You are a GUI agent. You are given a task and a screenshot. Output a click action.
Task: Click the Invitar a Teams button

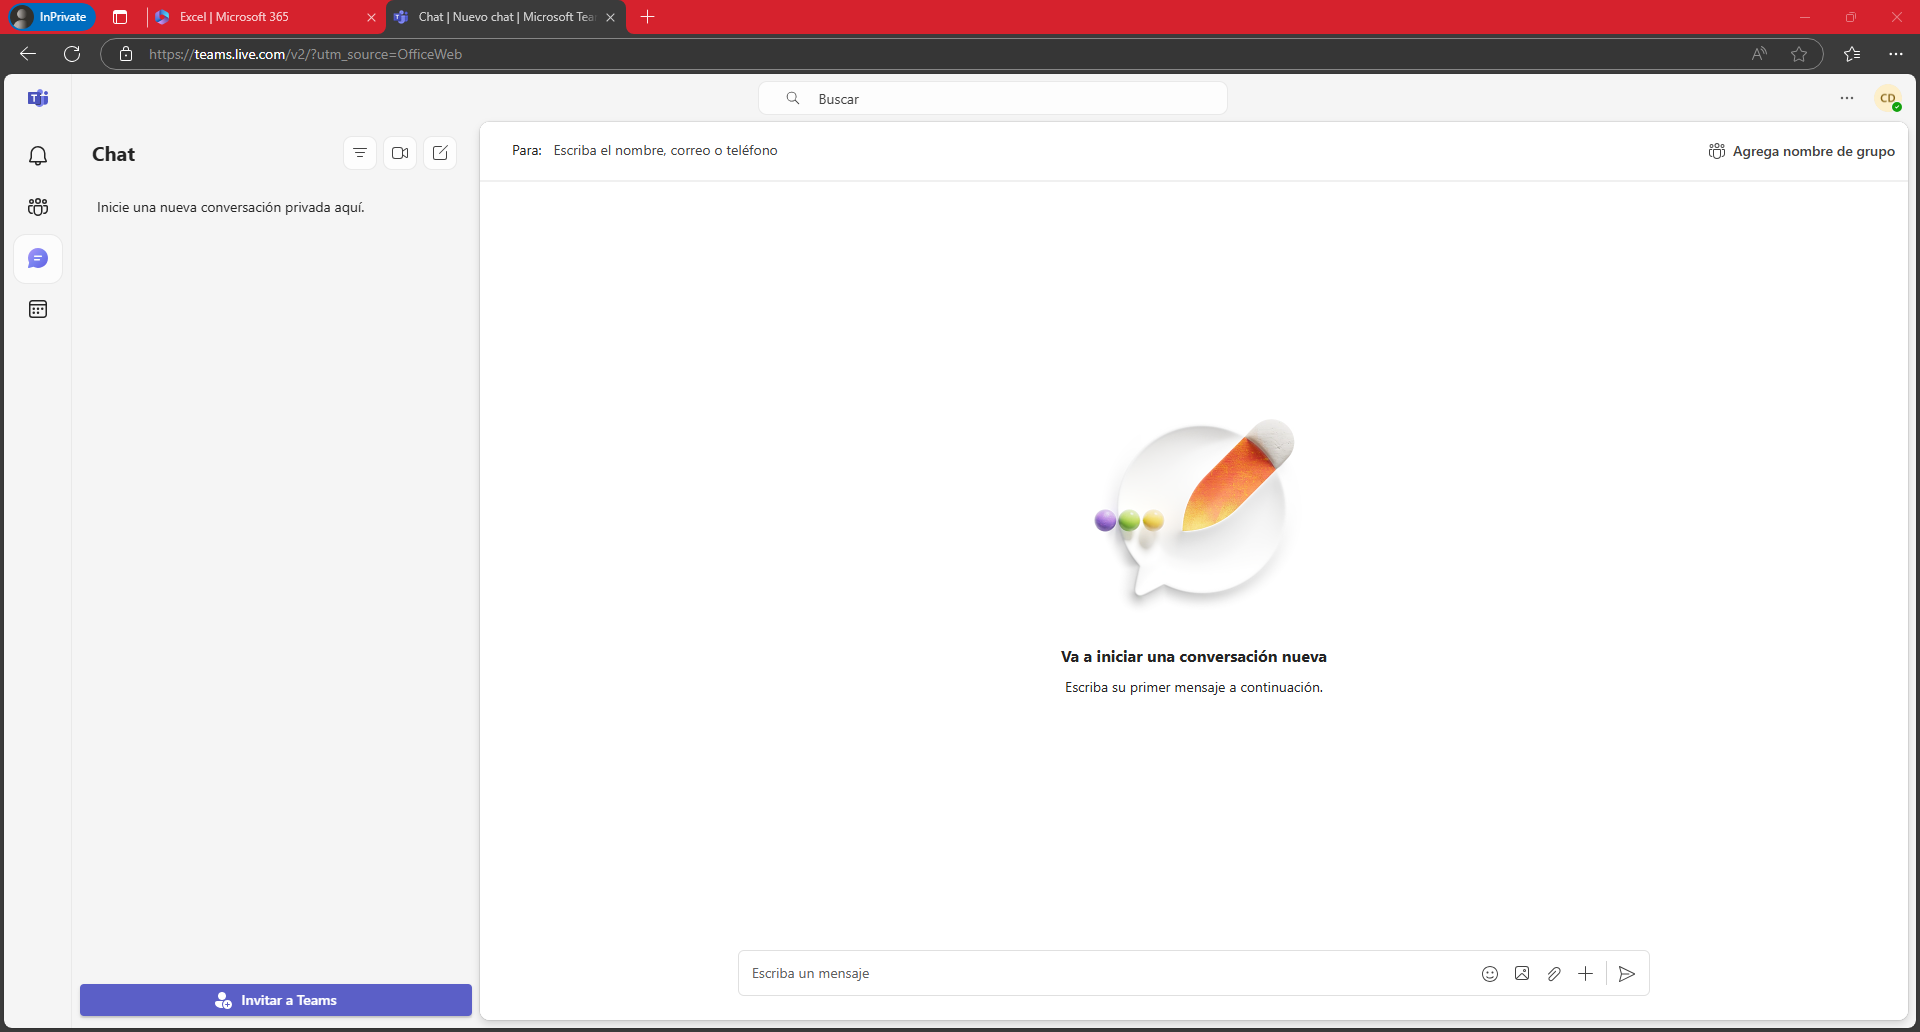click(276, 1000)
